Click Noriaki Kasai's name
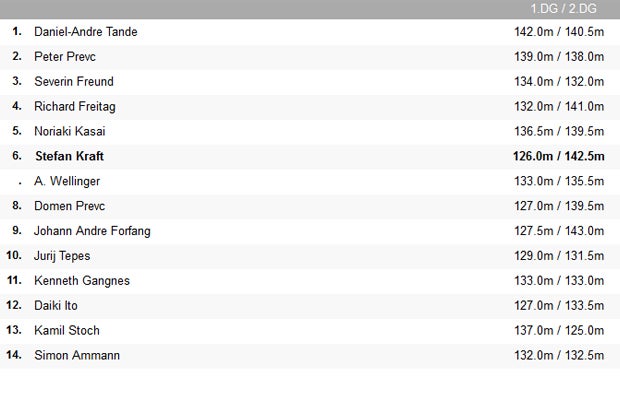This screenshot has height=417, width=620. (x=70, y=131)
